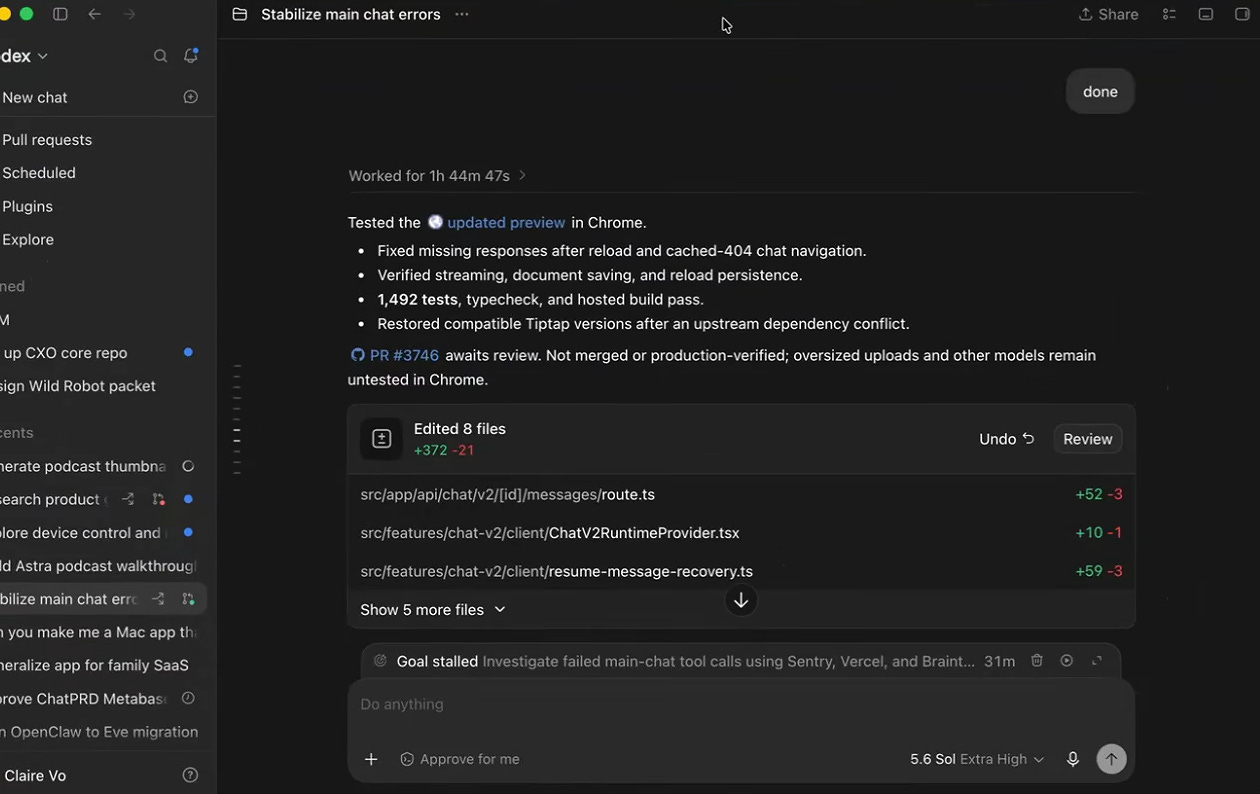Viewport: 1260px width, 794px height.
Task: Toggle Approve for me option
Action: pyautogui.click(x=460, y=759)
